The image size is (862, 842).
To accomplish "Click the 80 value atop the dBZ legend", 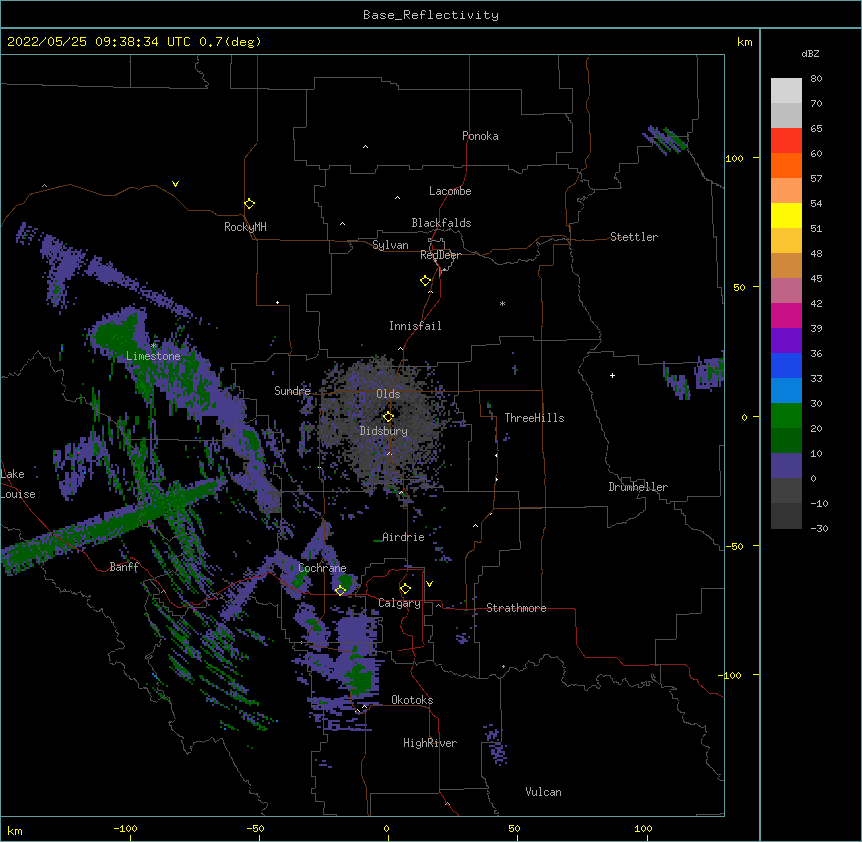I will [x=816, y=79].
